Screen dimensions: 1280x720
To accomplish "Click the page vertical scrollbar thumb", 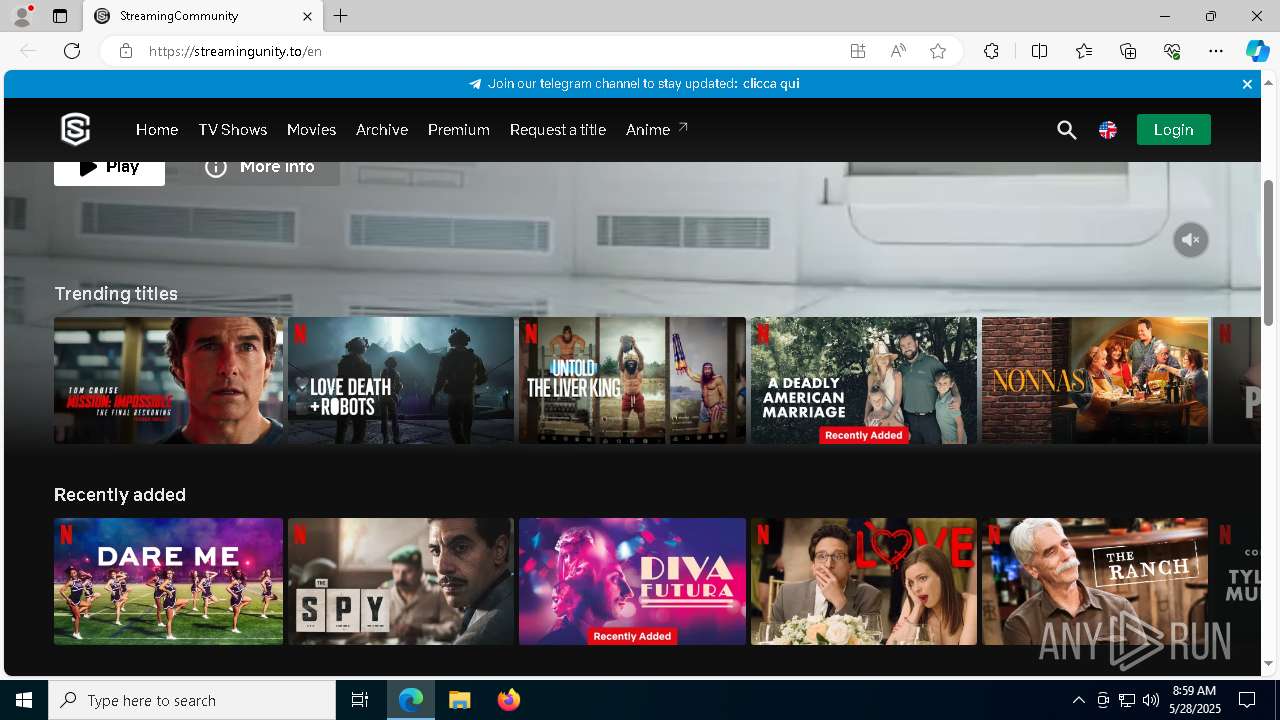I will coord(1269,252).
